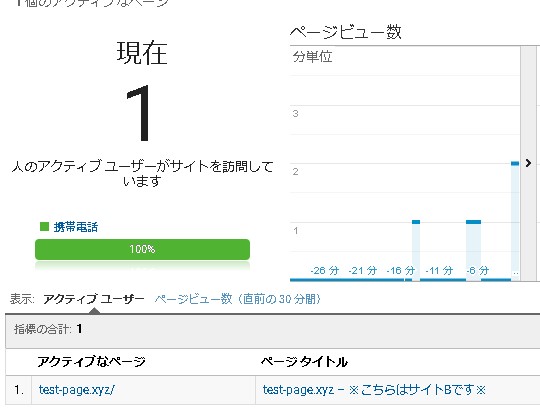Click the ページビュー数 chart heading

345,32
